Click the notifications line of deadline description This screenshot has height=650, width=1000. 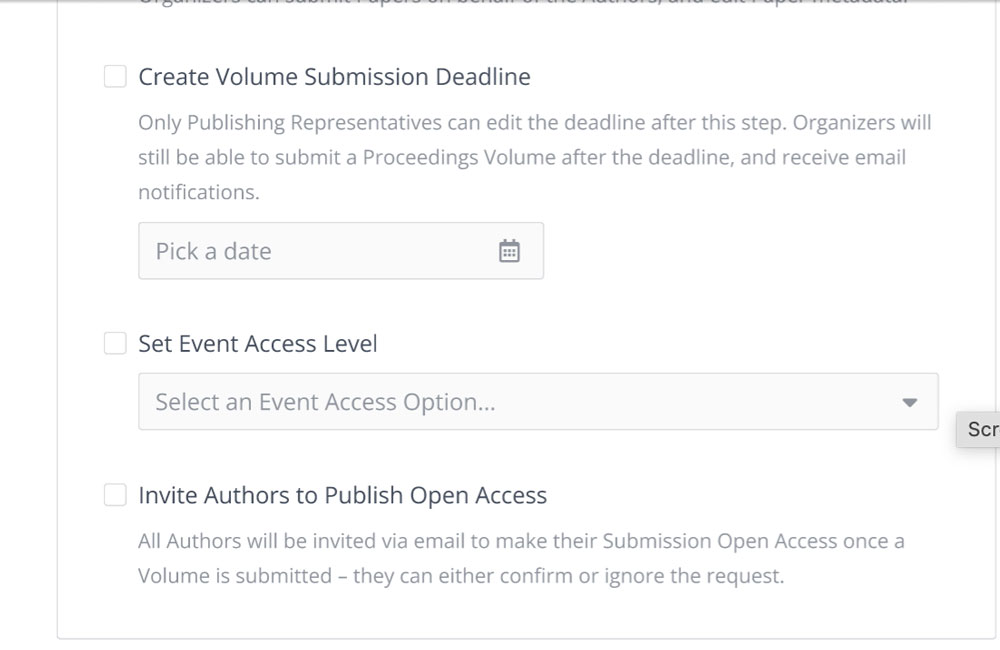(199, 192)
